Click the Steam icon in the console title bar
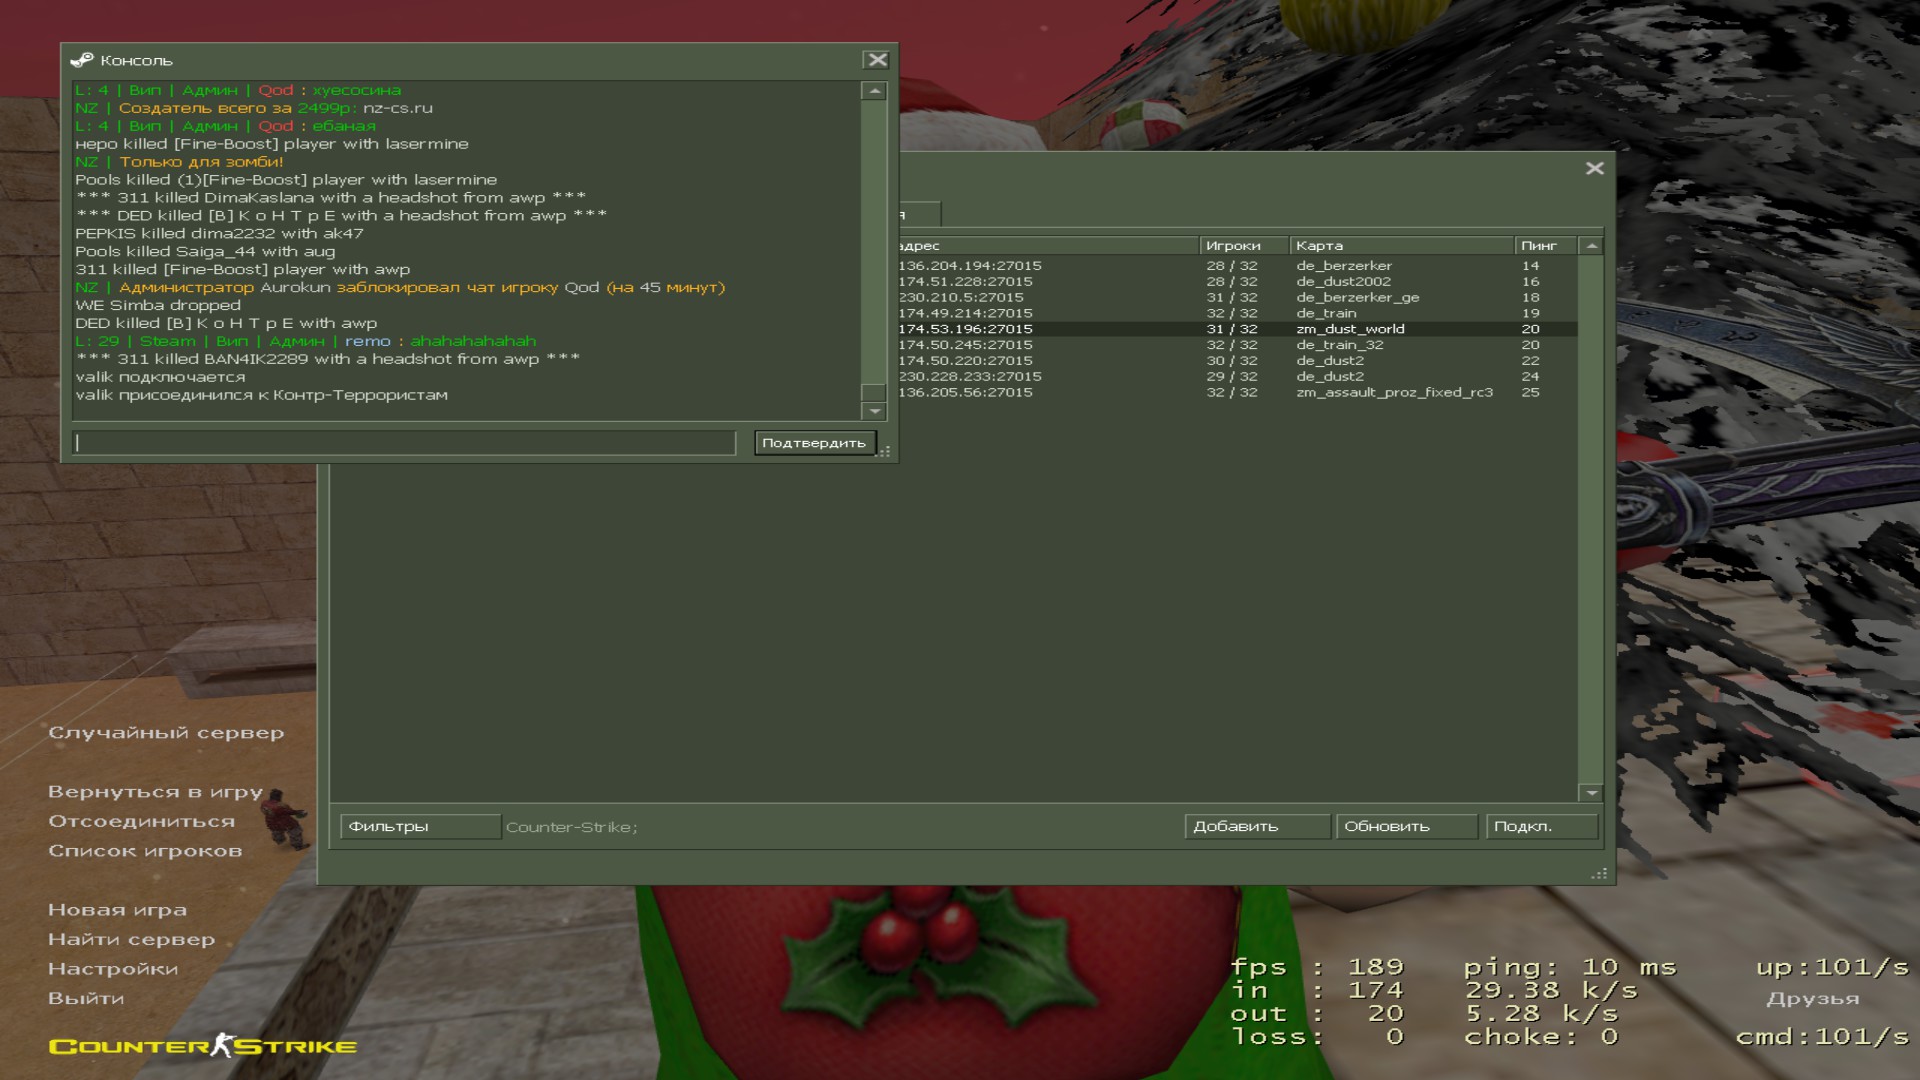This screenshot has width=1920, height=1080. [82, 60]
